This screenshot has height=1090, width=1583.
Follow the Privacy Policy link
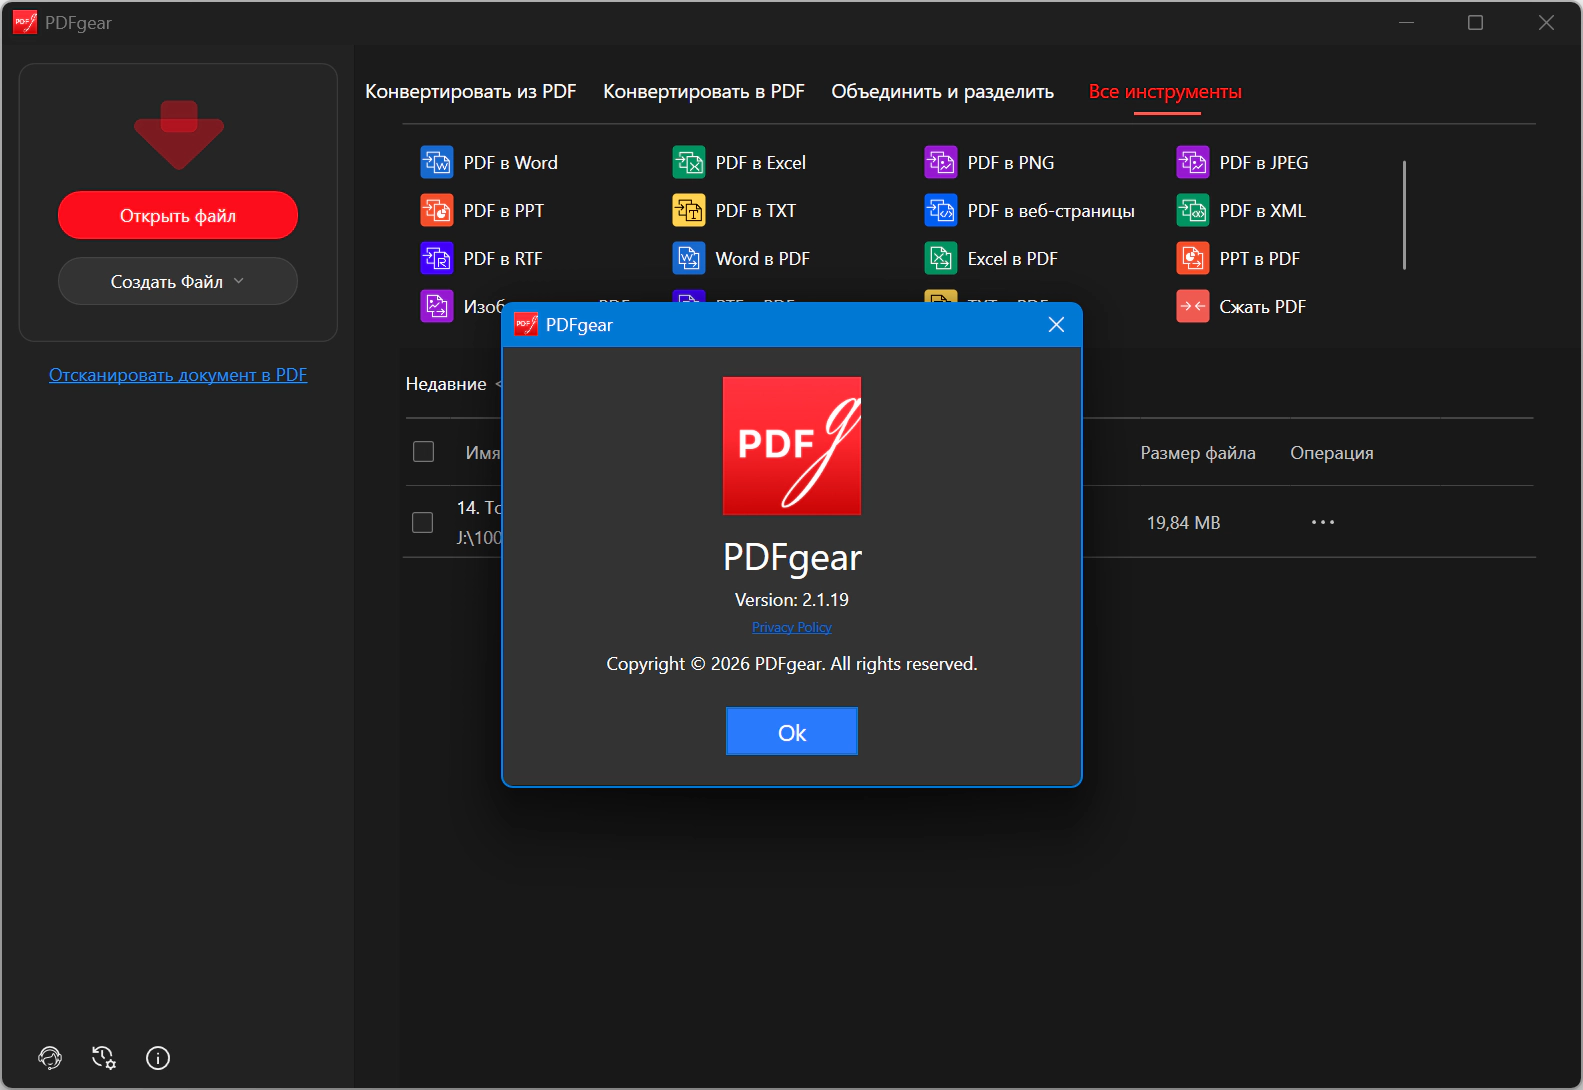[x=792, y=627]
